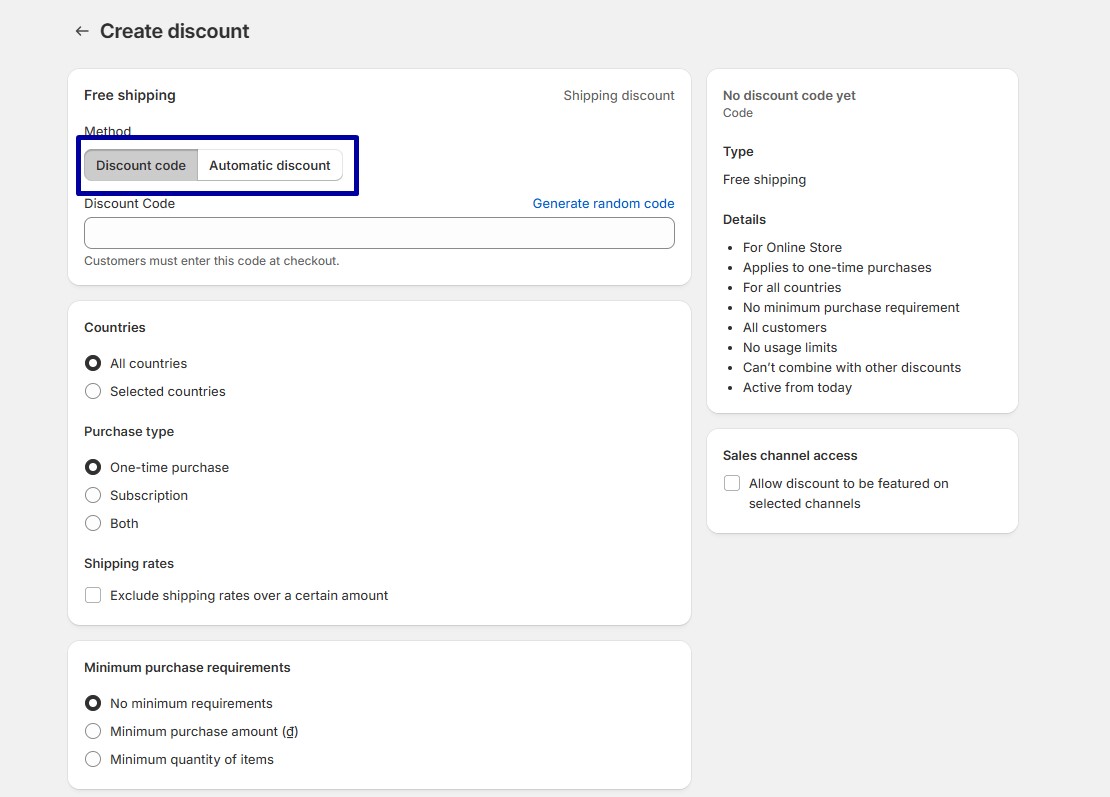Click the No usage limits detail item

pyautogui.click(x=790, y=348)
